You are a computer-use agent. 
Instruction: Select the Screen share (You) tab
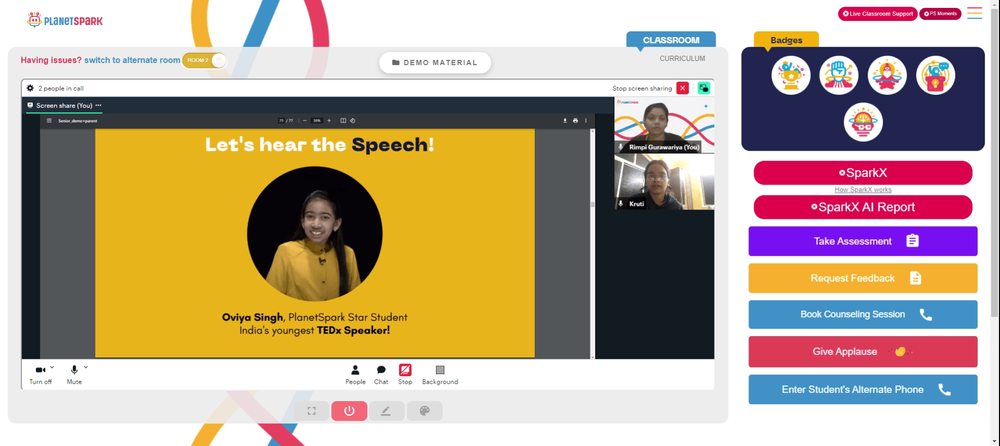click(x=64, y=105)
